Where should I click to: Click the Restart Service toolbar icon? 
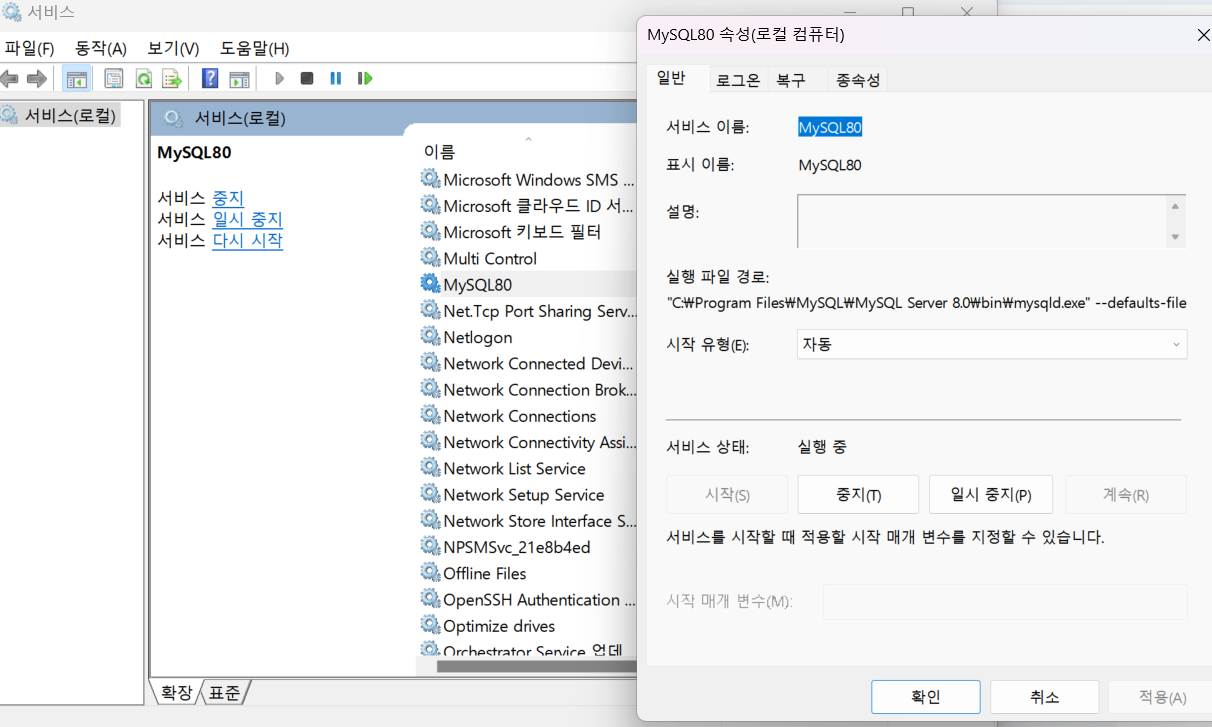365,78
